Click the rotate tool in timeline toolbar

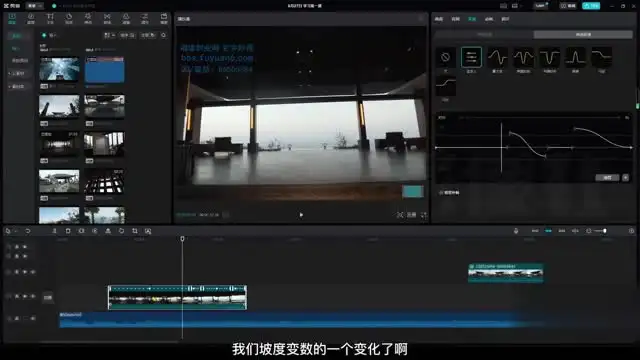tap(121, 231)
